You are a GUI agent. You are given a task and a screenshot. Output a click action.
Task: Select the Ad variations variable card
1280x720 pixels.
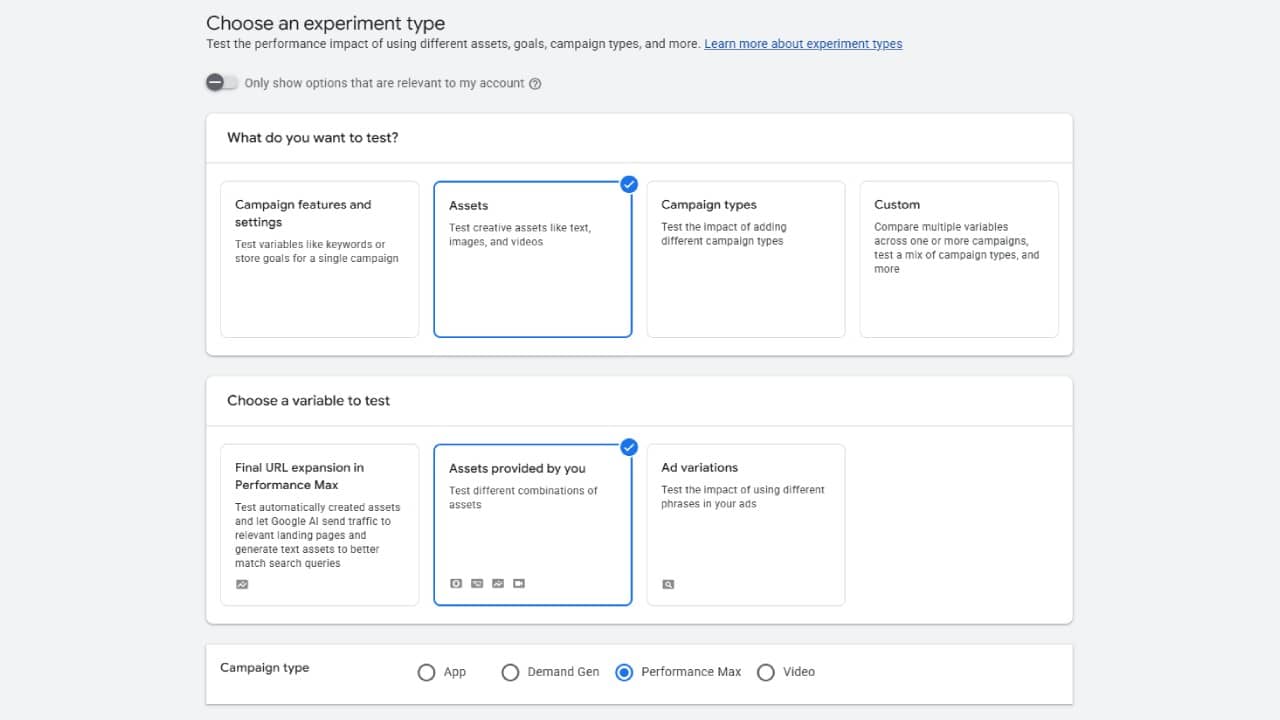[x=746, y=525]
